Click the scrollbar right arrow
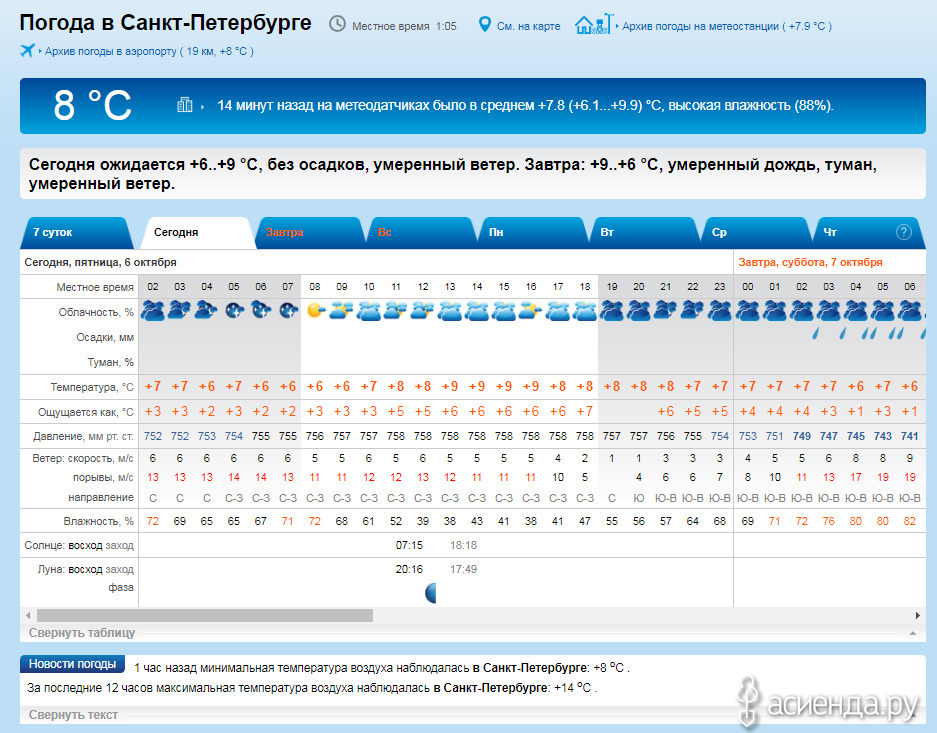The image size is (937, 733). (x=918, y=615)
